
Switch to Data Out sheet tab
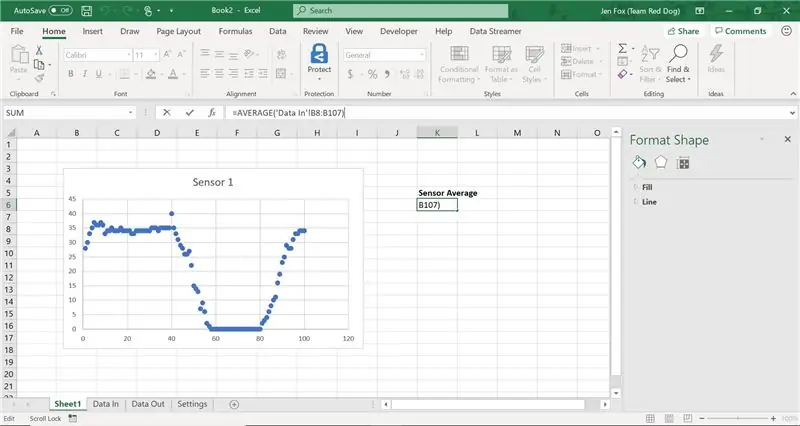click(x=148, y=404)
